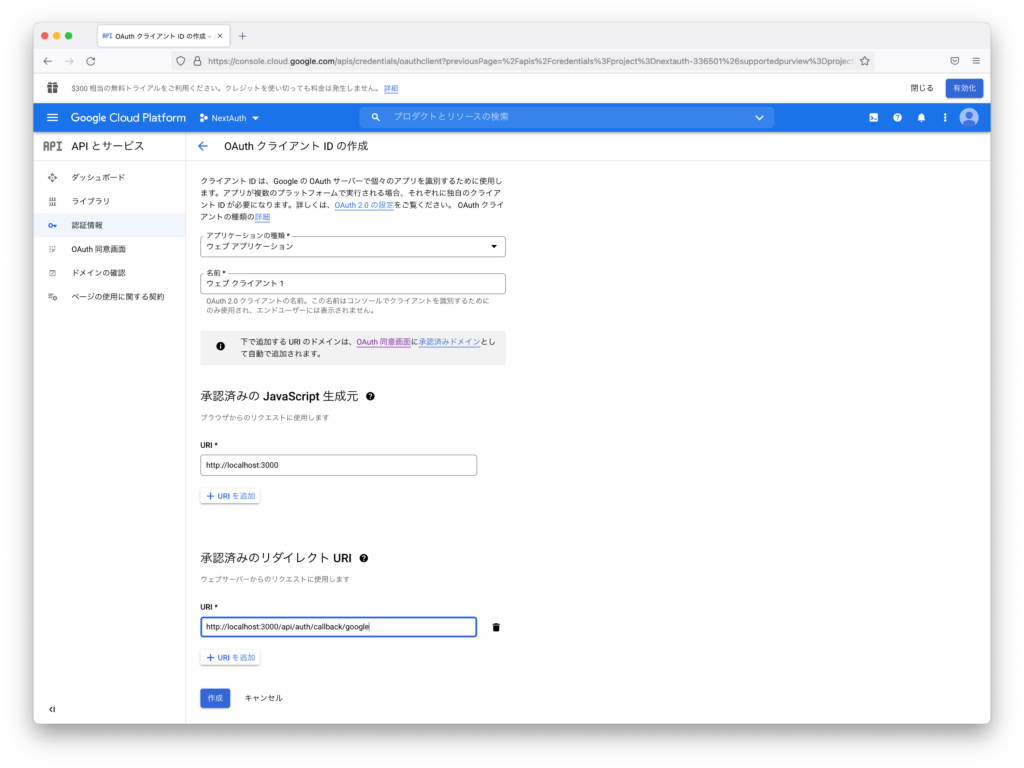Open the account avatar in the top bar
This screenshot has height=768, width=1024.
[968, 117]
